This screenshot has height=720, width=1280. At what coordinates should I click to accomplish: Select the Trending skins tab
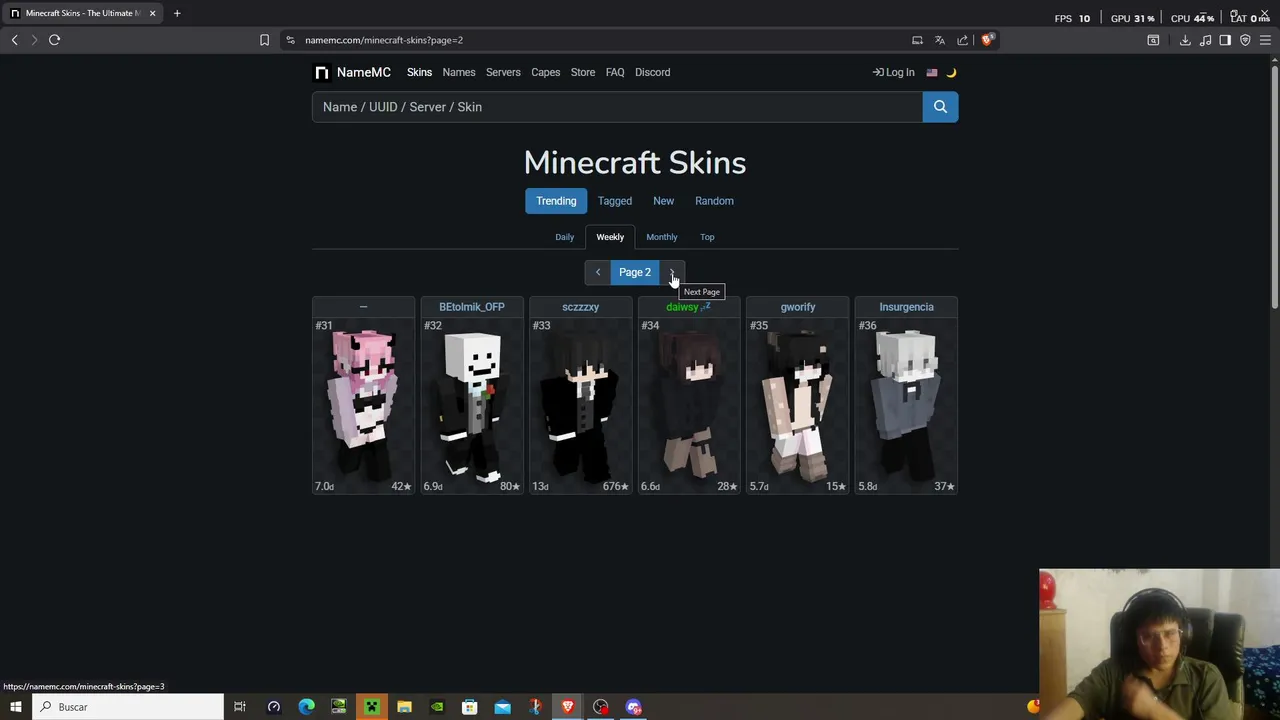click(556, 201)
